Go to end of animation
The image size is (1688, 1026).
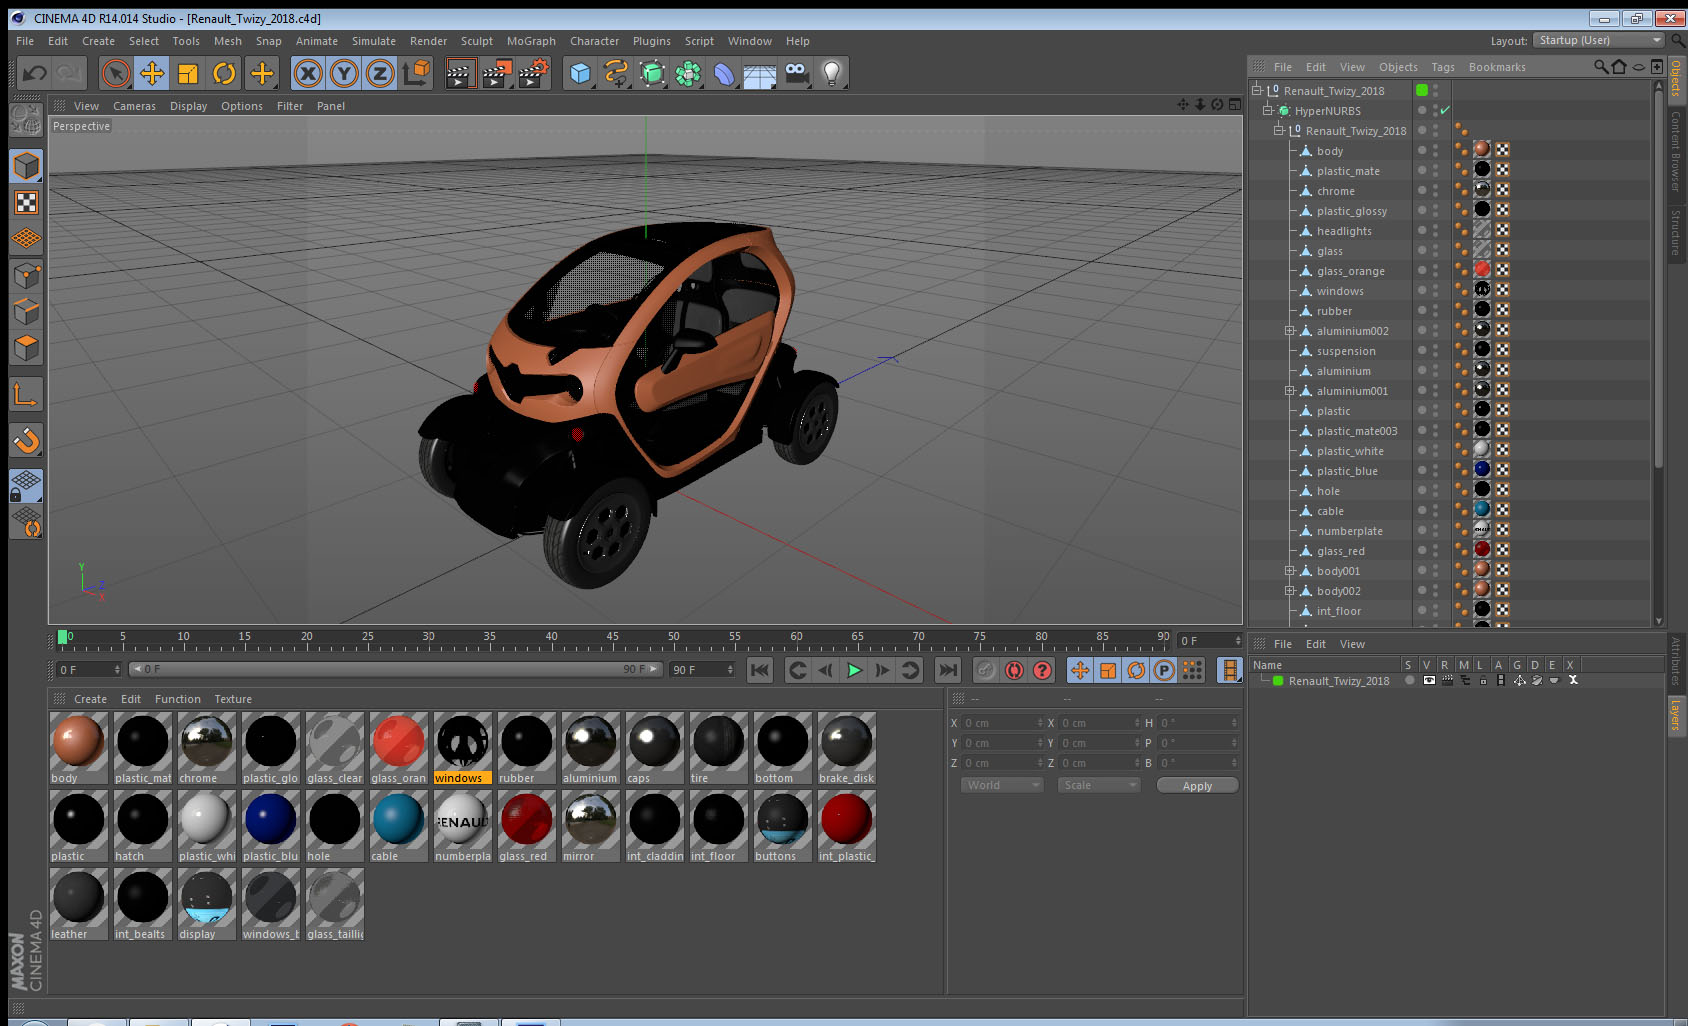click(948, 670)
